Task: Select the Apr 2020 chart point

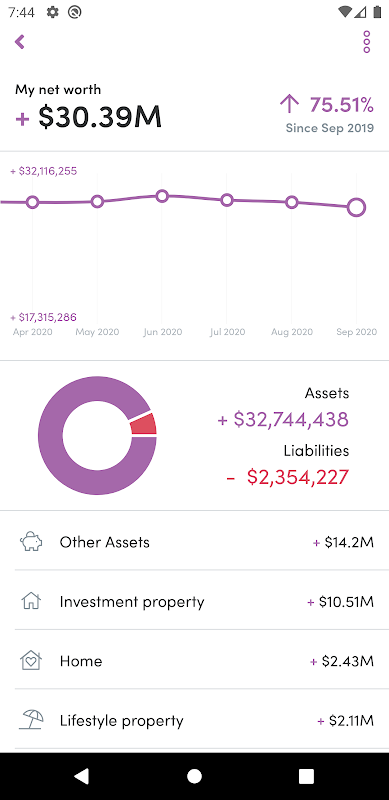Action: (32, 203)
